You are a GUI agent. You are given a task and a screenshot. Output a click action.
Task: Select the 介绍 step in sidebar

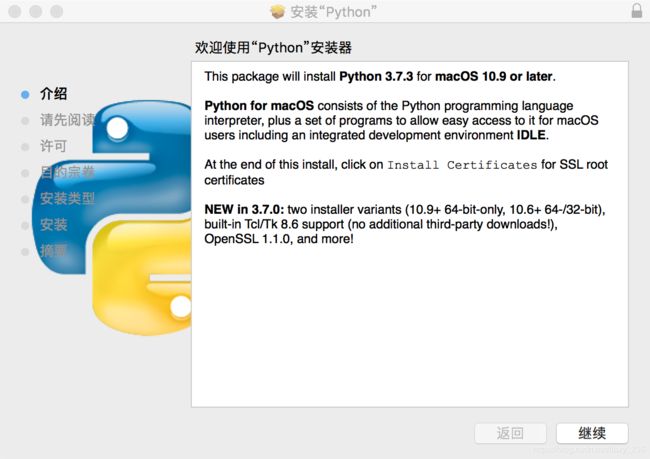[53, 94]
